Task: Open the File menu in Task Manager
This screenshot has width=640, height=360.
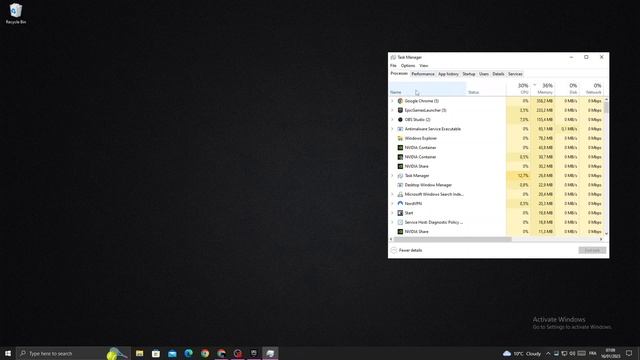Action: [x=393, y=66]
